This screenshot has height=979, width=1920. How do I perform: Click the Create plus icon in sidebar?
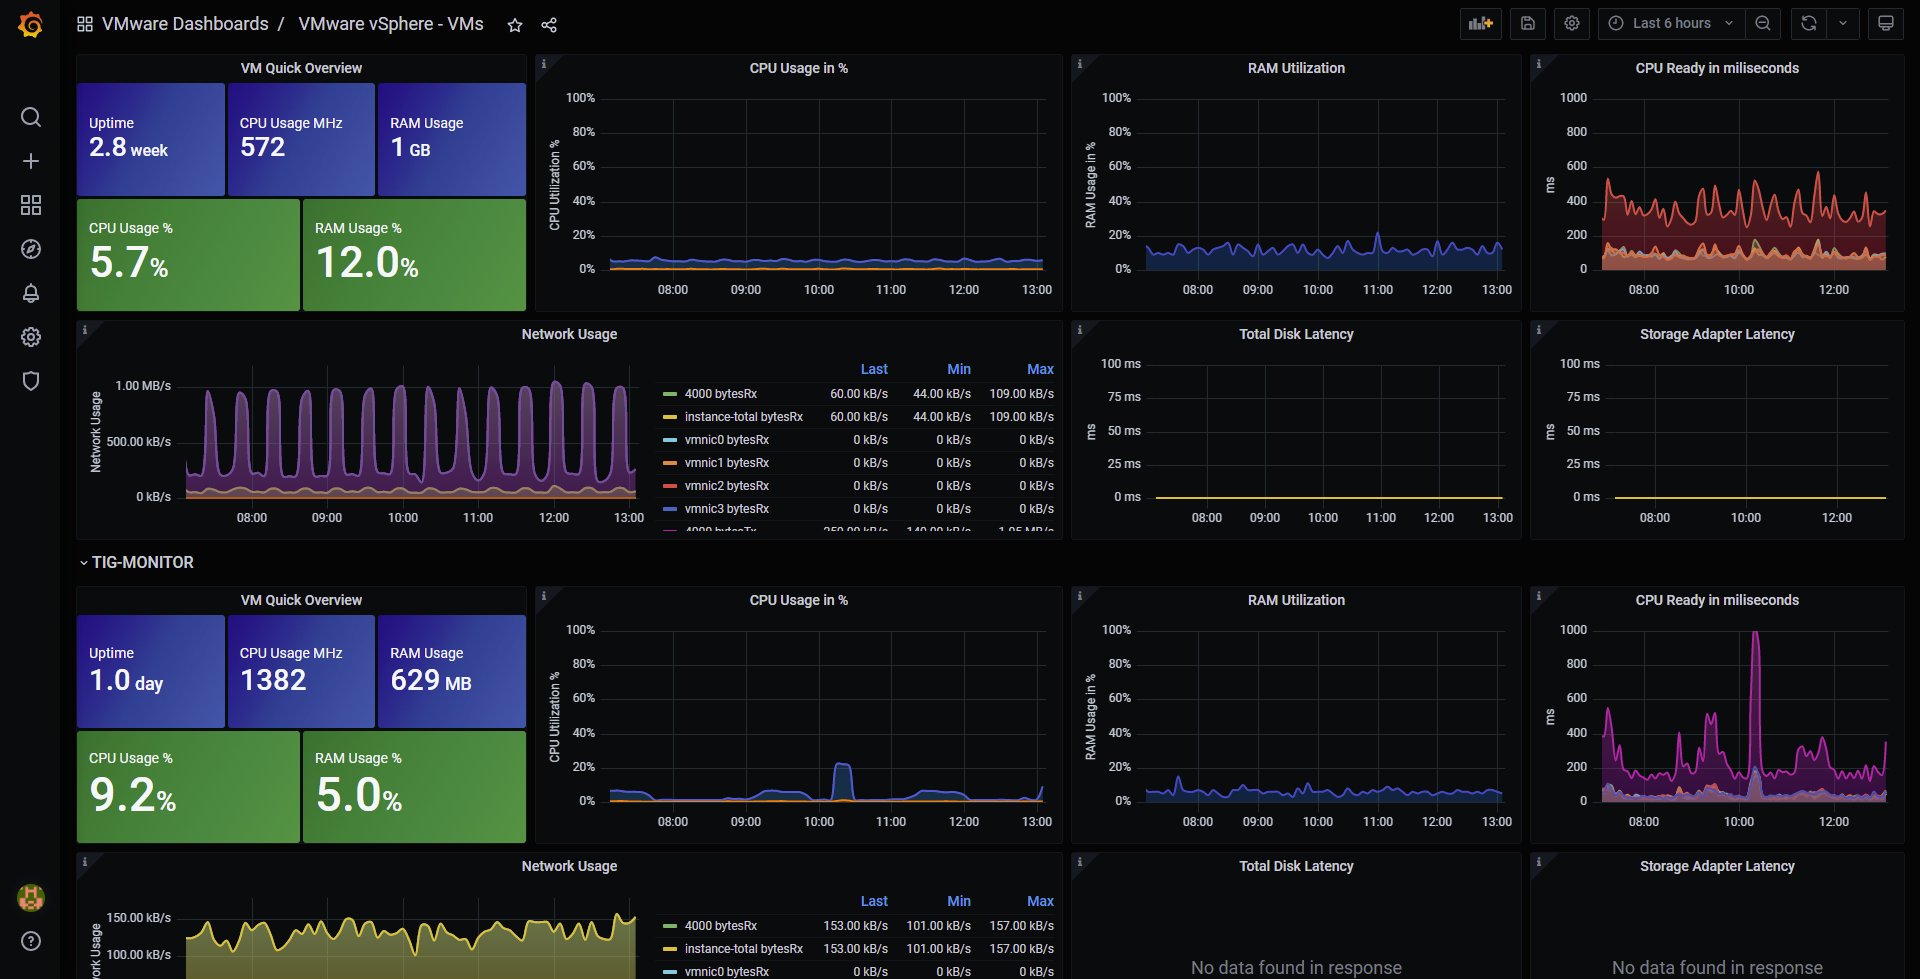[x=31, y=161]
